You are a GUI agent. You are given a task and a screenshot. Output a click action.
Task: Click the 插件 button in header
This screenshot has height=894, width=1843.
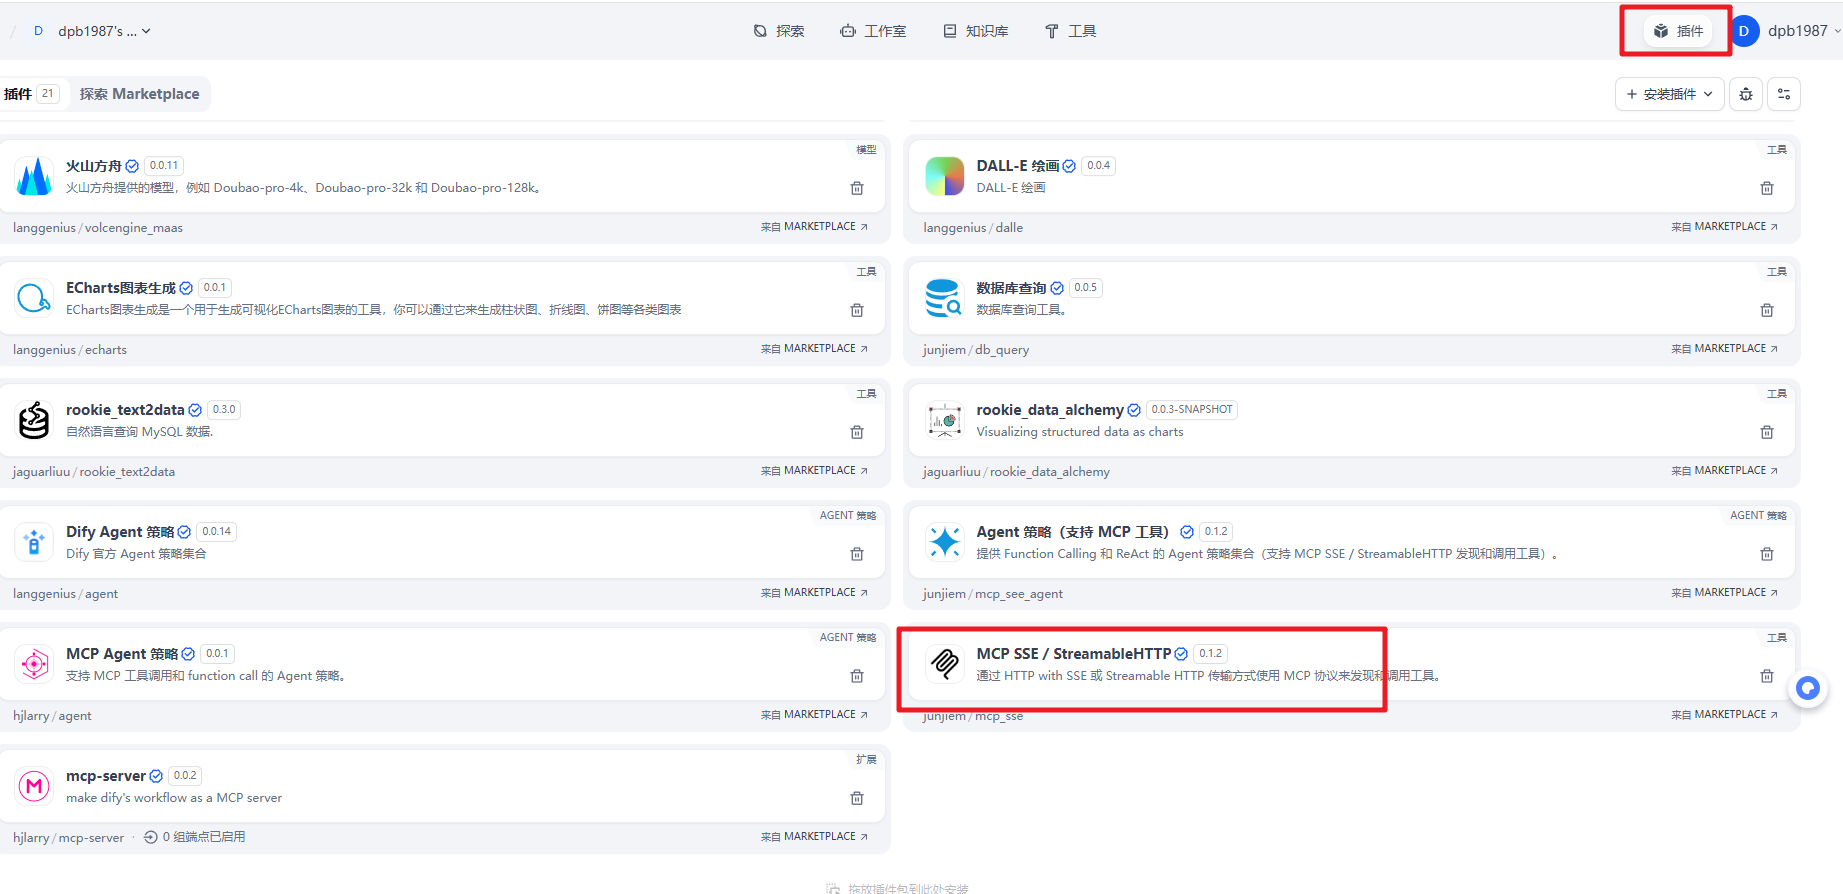pos(1677,31)
